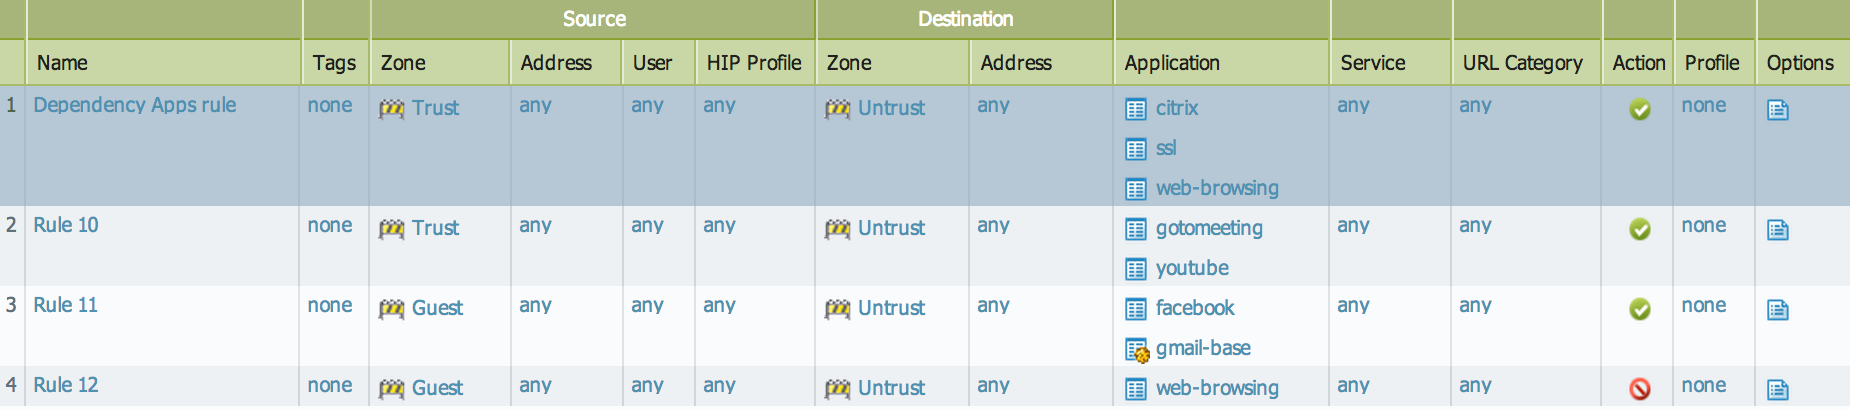The width and height of the screenshot is (1850, 410).
Task: Click the Guest source zone icon in Rule 12
Action: click(391, 389)
